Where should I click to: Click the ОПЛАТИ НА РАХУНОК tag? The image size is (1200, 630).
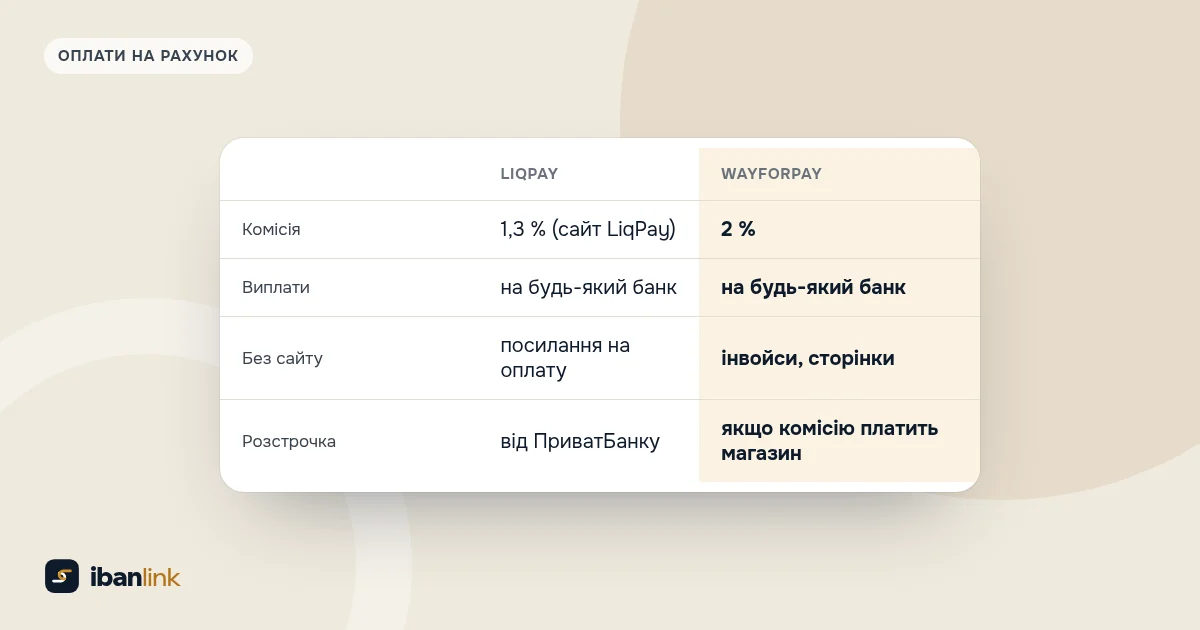[148, 56]
